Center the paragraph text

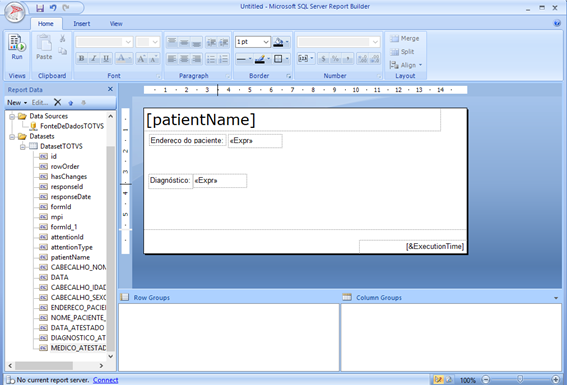coord(184,58)
